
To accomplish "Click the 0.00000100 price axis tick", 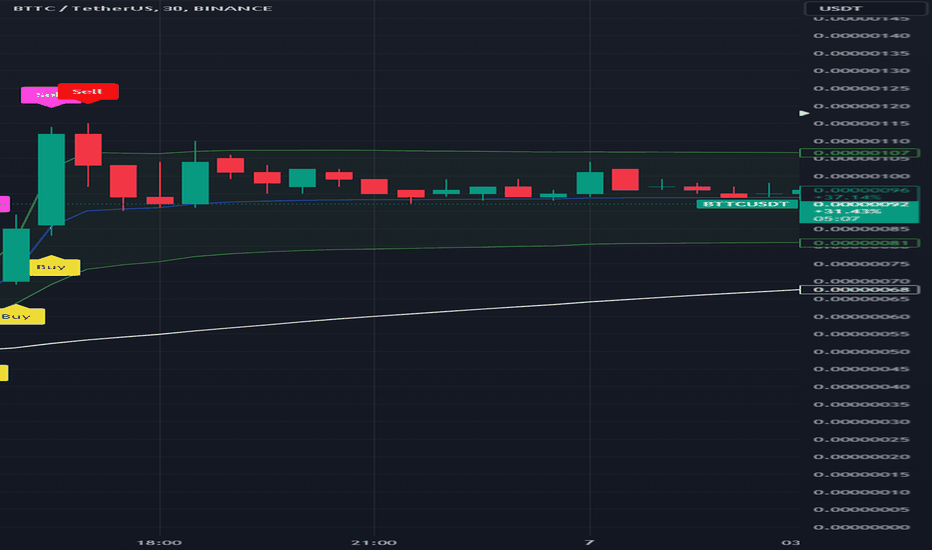I will point(861,176).
